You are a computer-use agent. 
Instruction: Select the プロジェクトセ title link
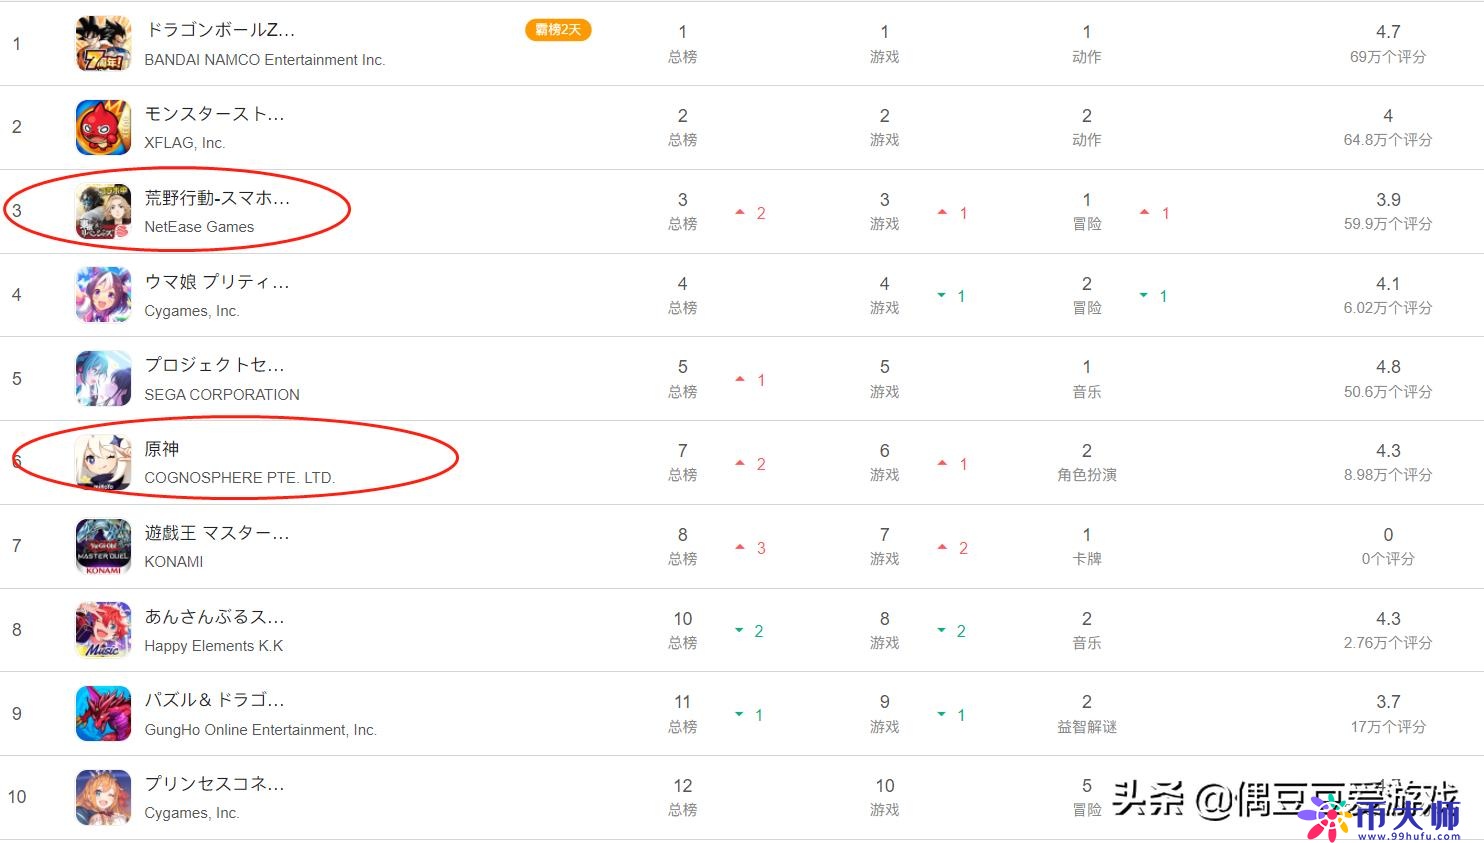click(x=215, y=365)
